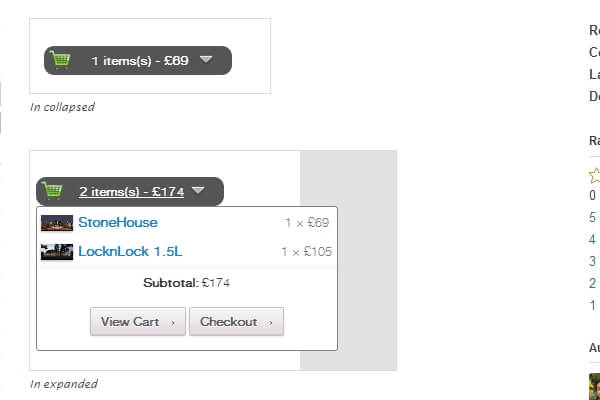Open the "1 items(s) - £69" cart summary
This screenshot has width=600, height=400.
(140, 61)
